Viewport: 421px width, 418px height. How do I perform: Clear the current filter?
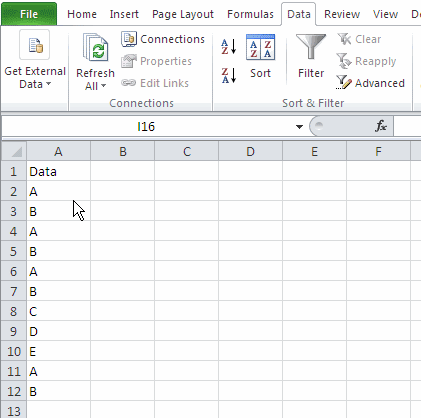[359, 39]
